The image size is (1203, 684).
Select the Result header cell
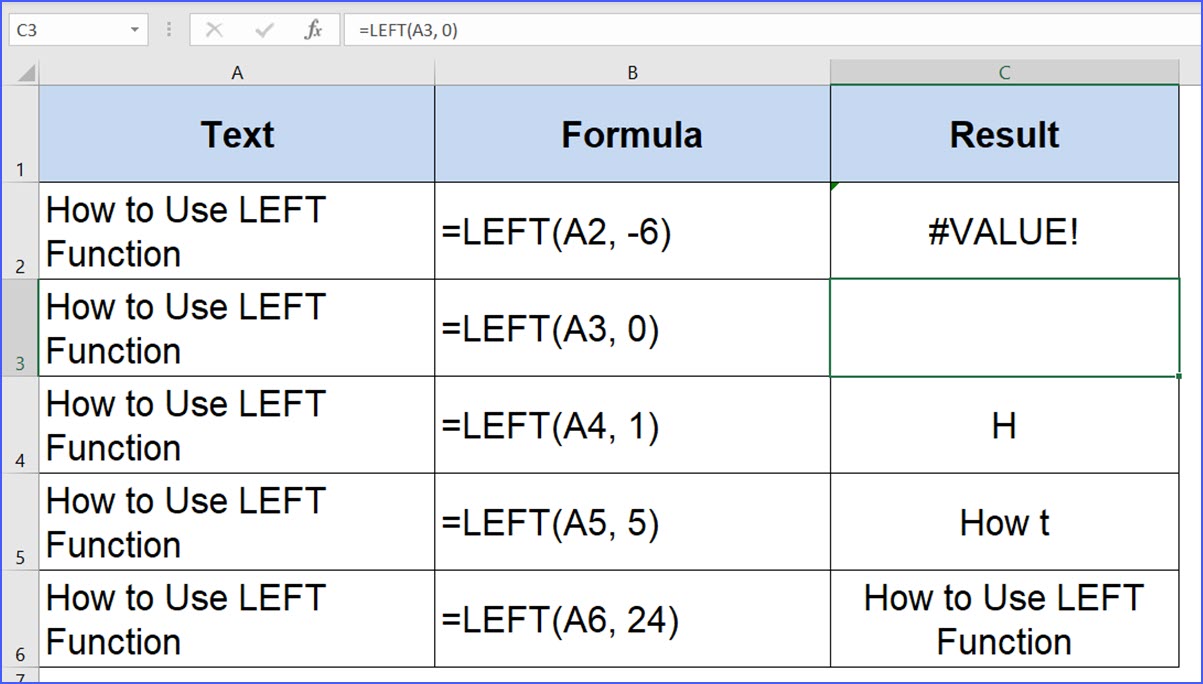click(x=1003, y=133)
